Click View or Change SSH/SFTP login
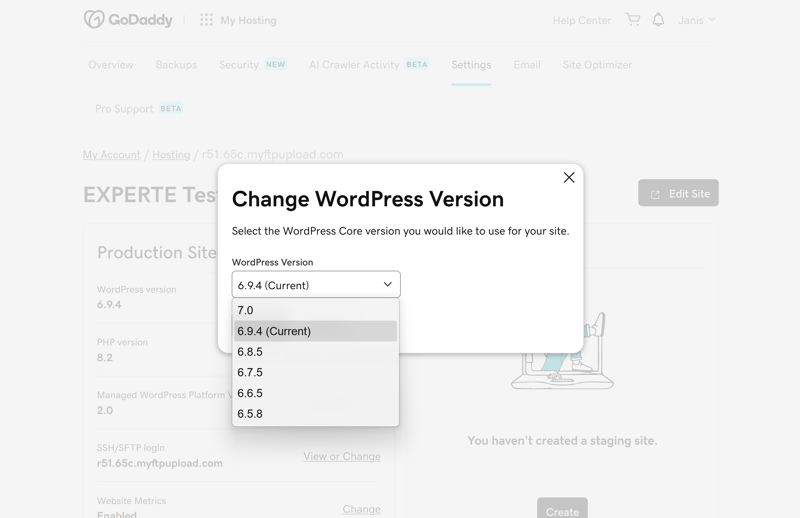 coord(342,456)
